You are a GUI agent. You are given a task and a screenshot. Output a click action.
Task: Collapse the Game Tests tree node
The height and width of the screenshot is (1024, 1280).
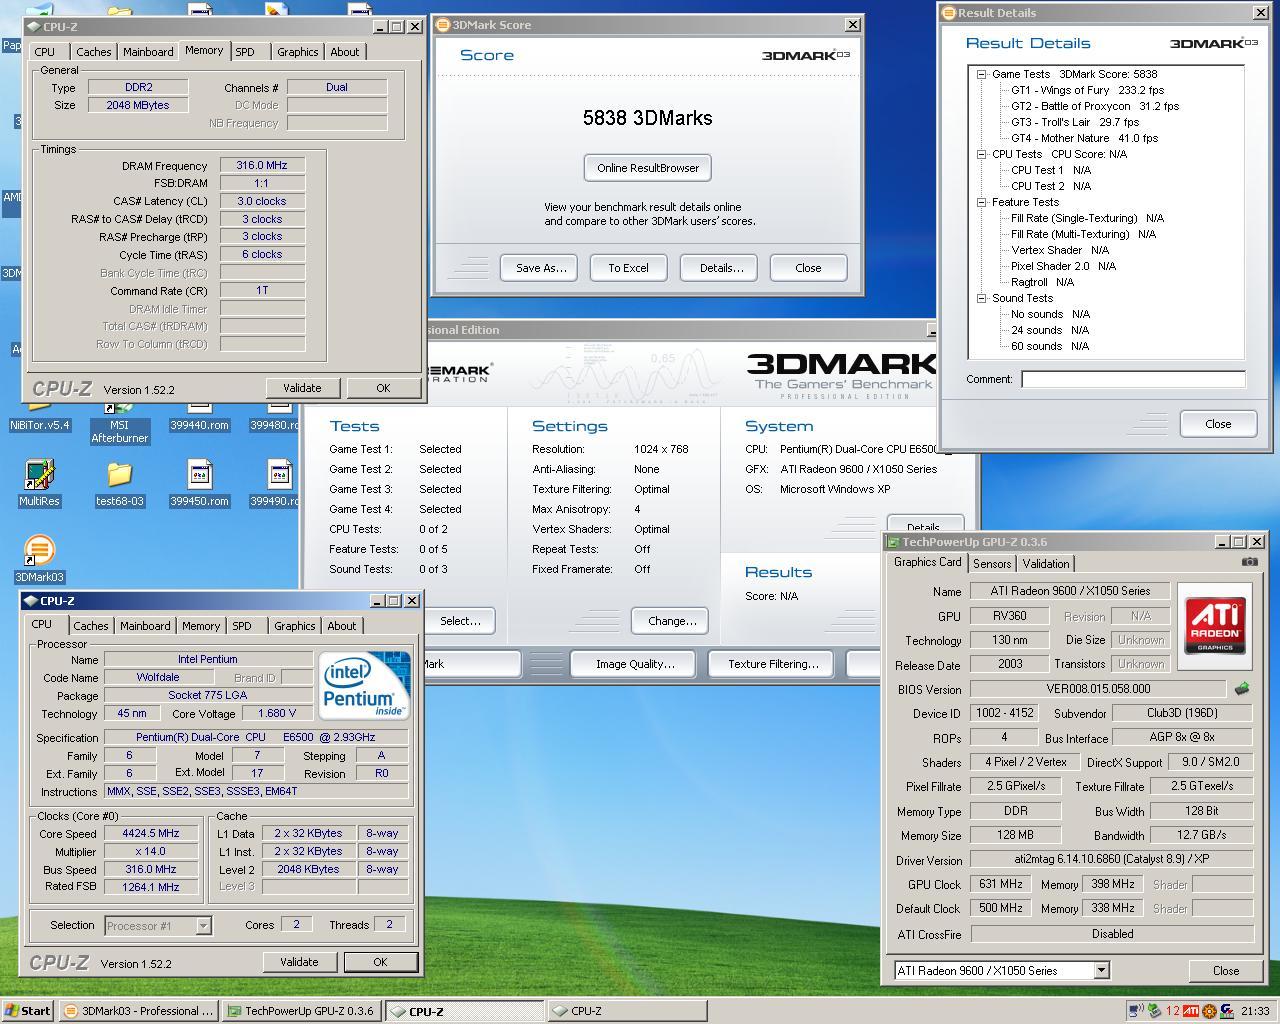click(982, 74)
